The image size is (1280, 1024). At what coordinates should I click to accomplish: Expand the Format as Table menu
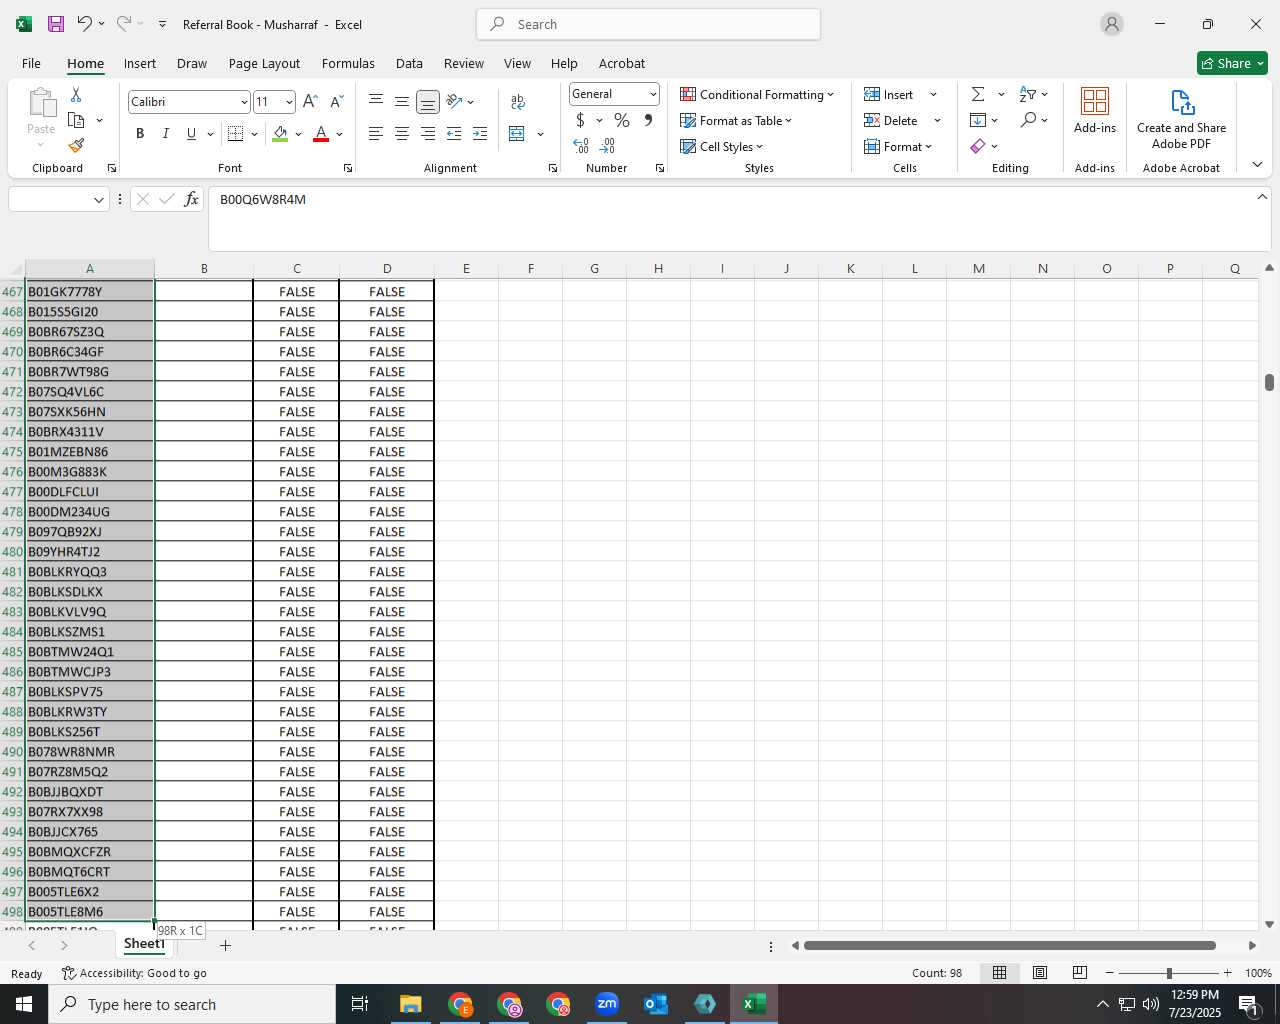(x=736, y=120)
